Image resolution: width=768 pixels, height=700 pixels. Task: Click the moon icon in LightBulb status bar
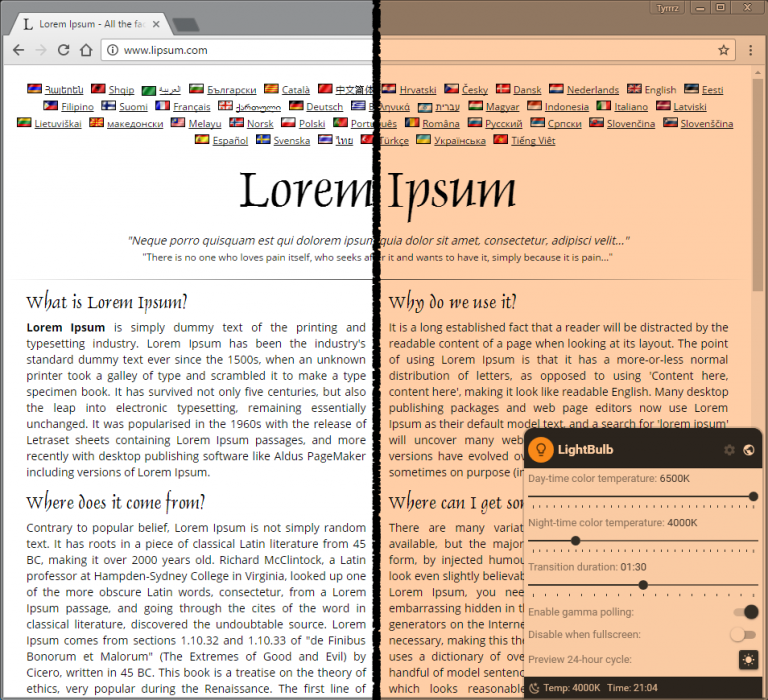click(x=534, y=688)
